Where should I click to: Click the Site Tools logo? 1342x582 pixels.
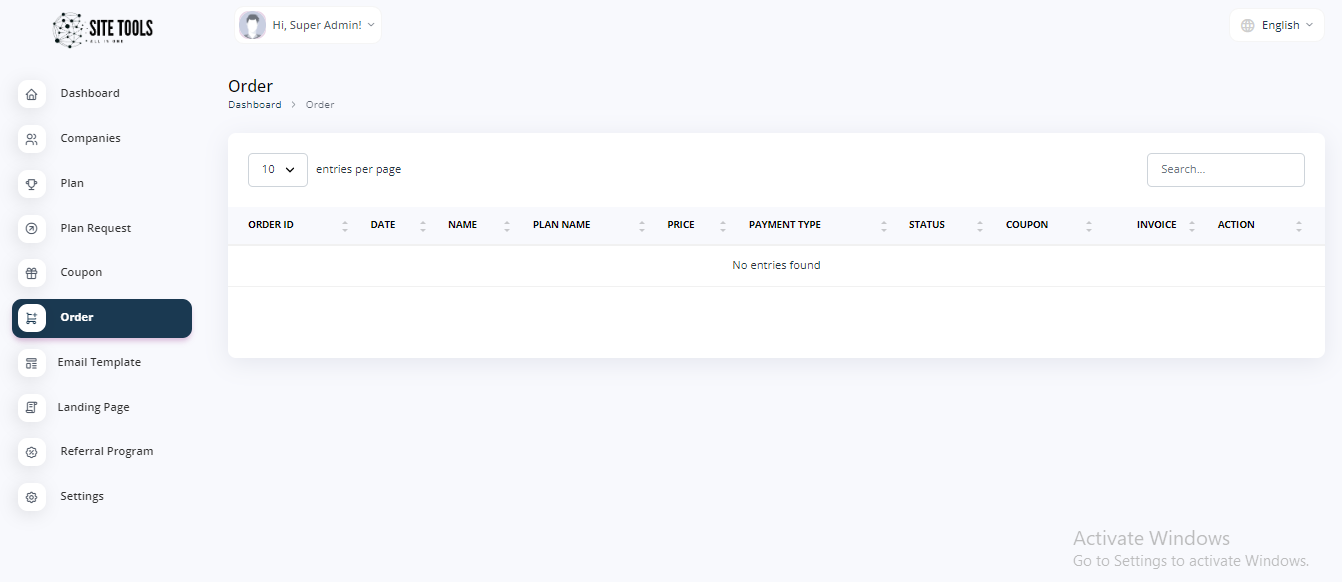(103, 29)
